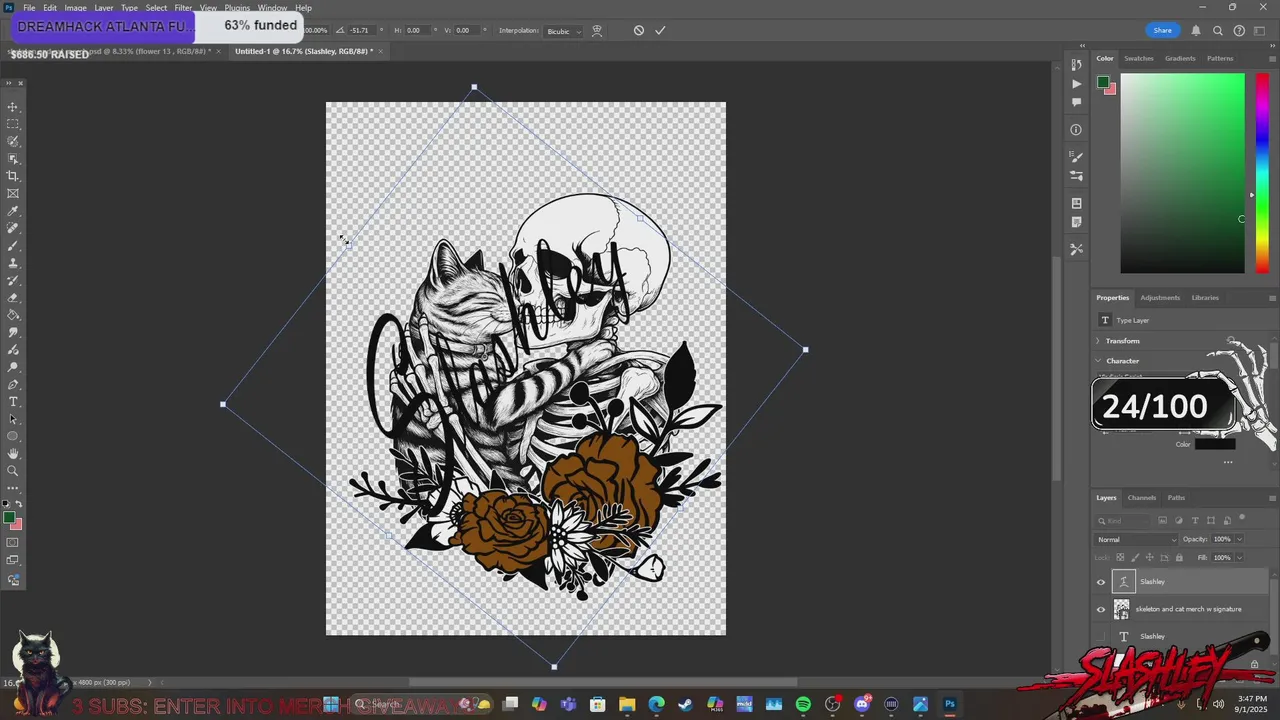Swap the foreground and background colors
1280x720 pixels.
(19, 504)
